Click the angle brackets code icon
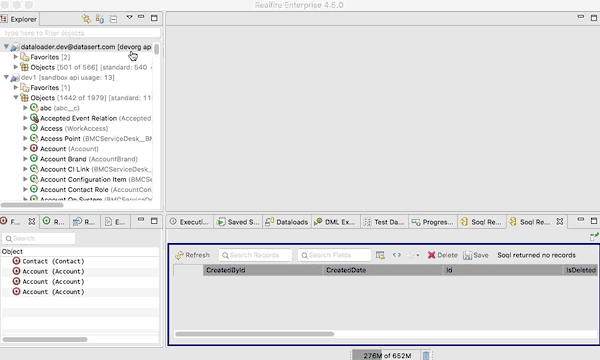The height and width of the screenshot is (360, 600). [x=397, y=254]
